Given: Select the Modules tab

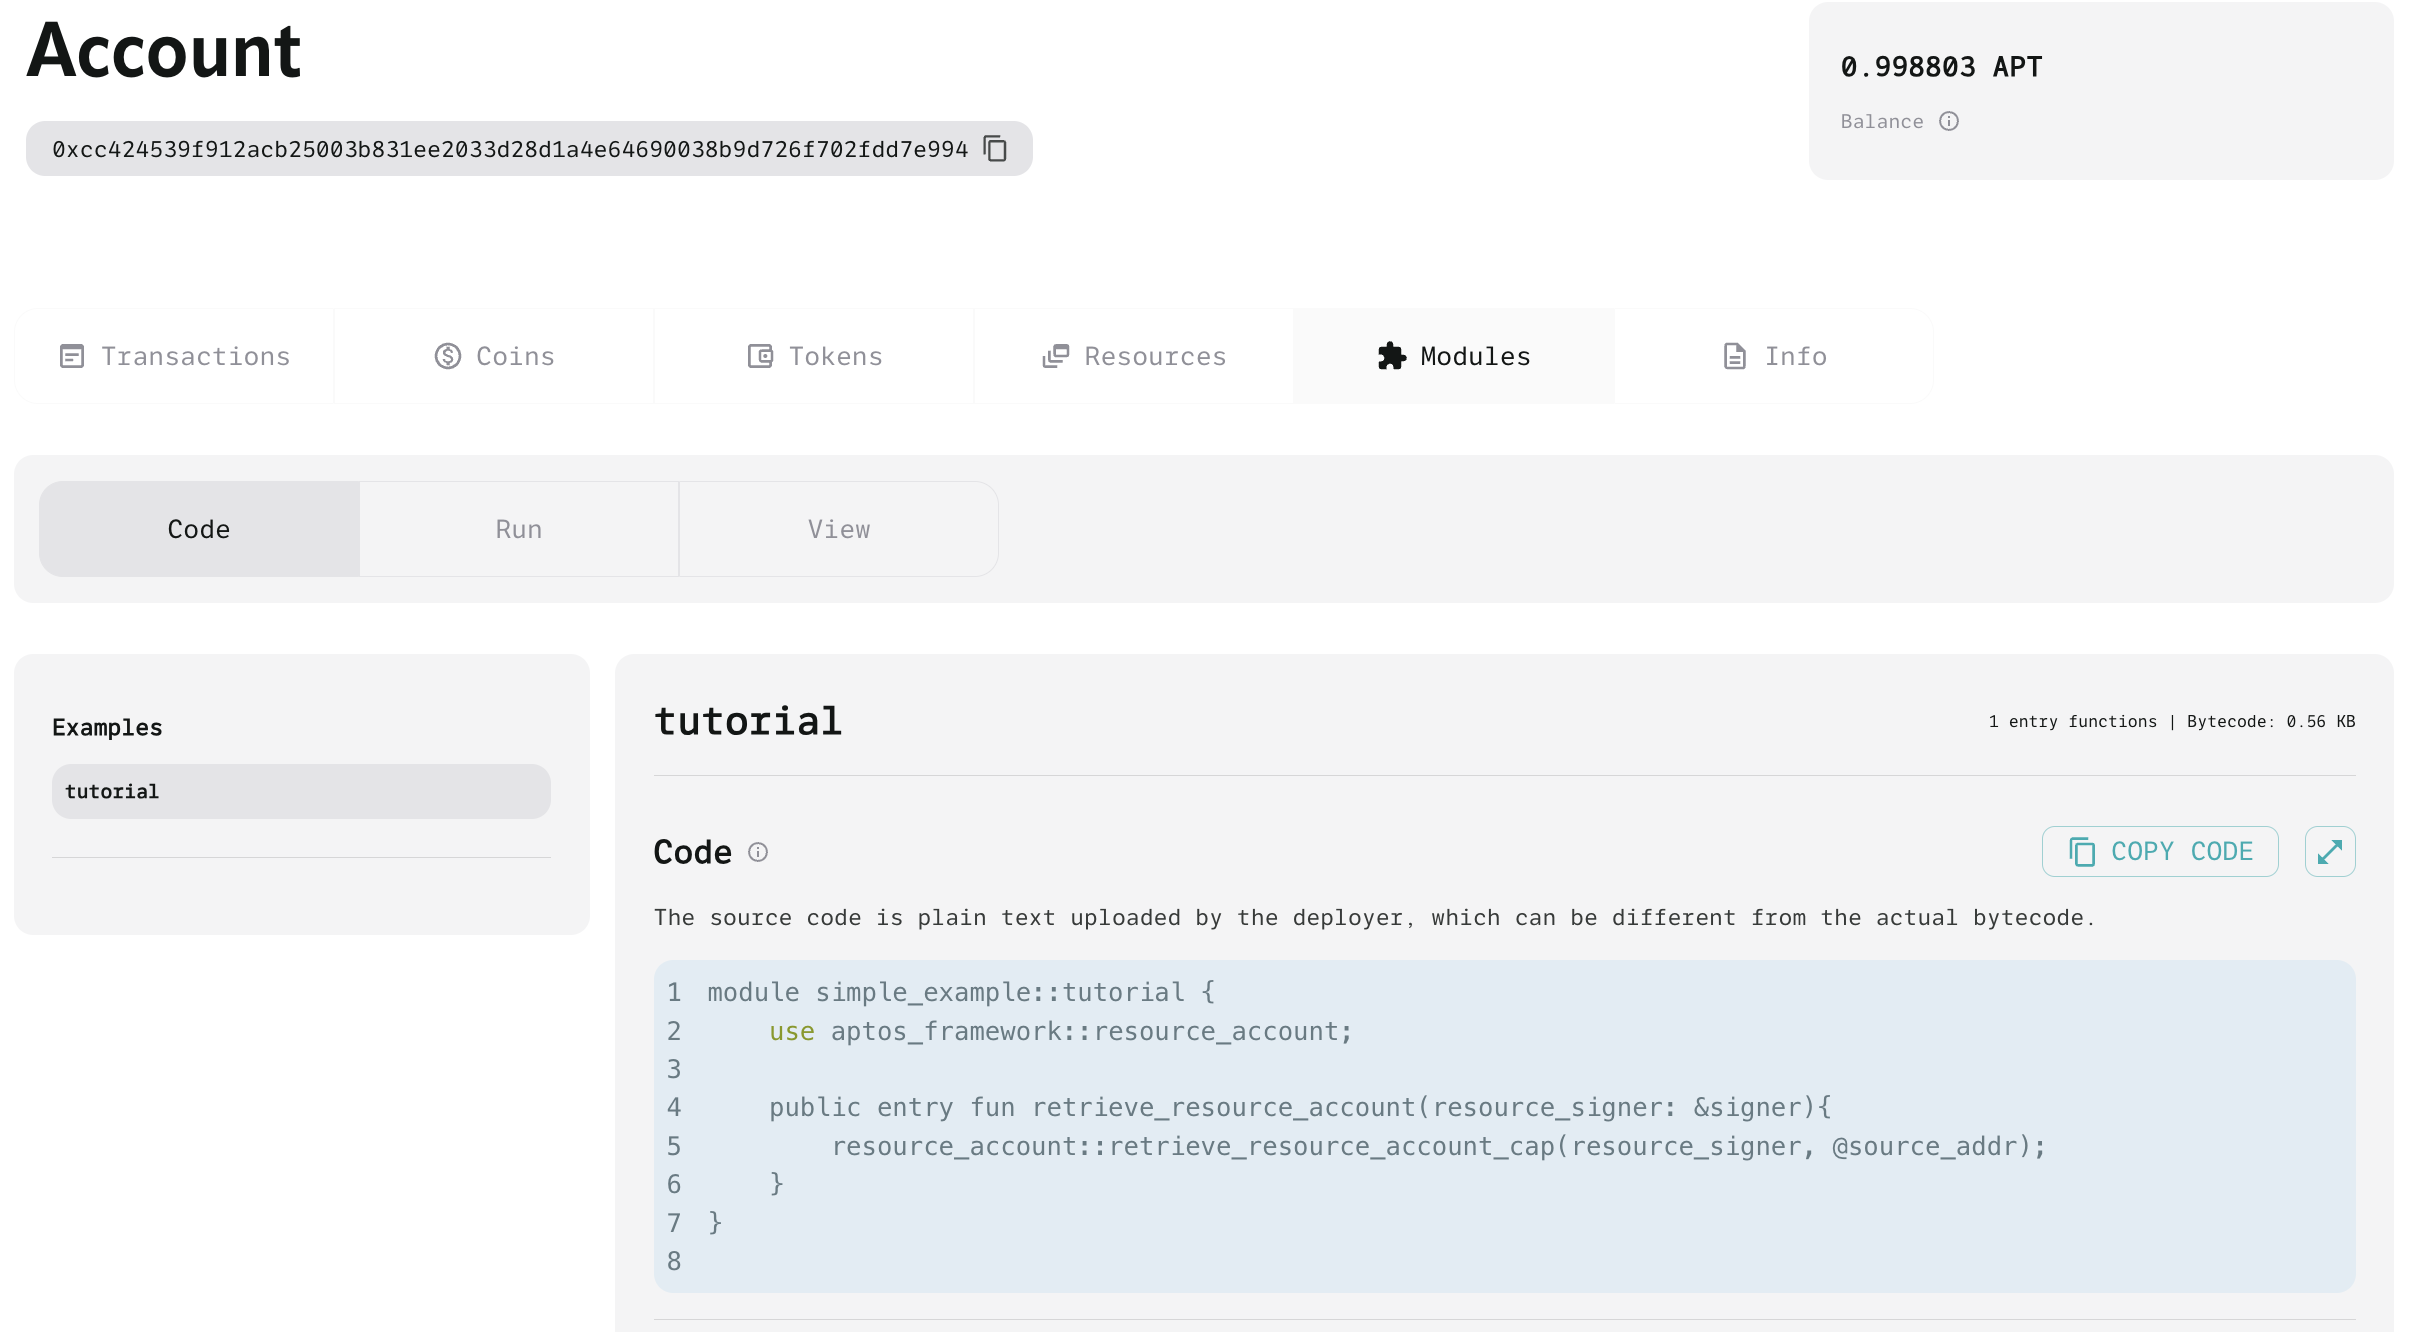Looking at the screenshot, I should (1454, 356).
